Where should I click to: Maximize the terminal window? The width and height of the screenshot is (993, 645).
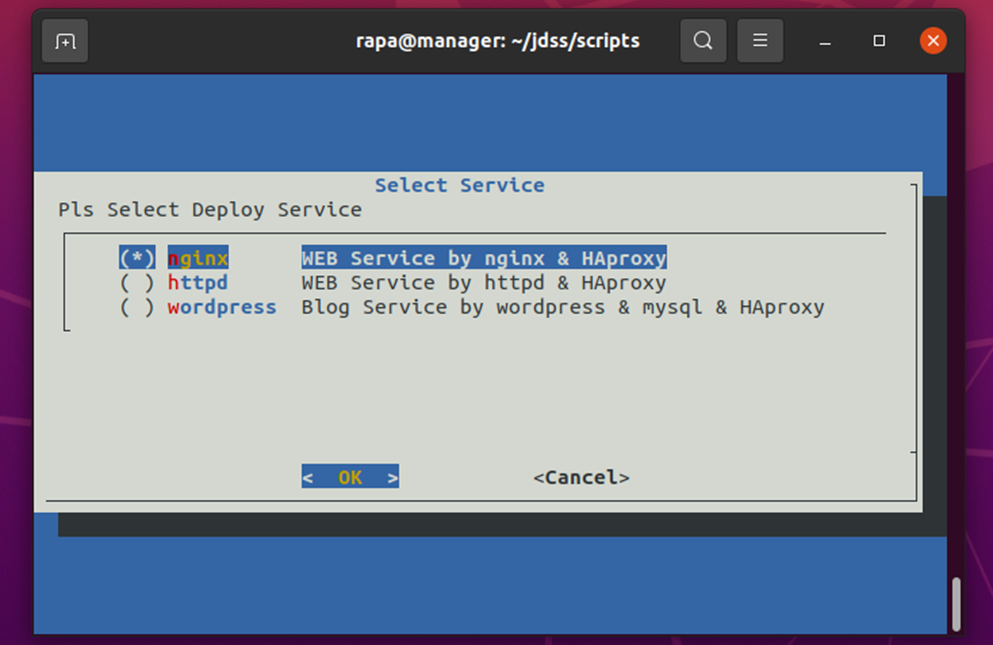pyautogui.click(x=879, y=41)
